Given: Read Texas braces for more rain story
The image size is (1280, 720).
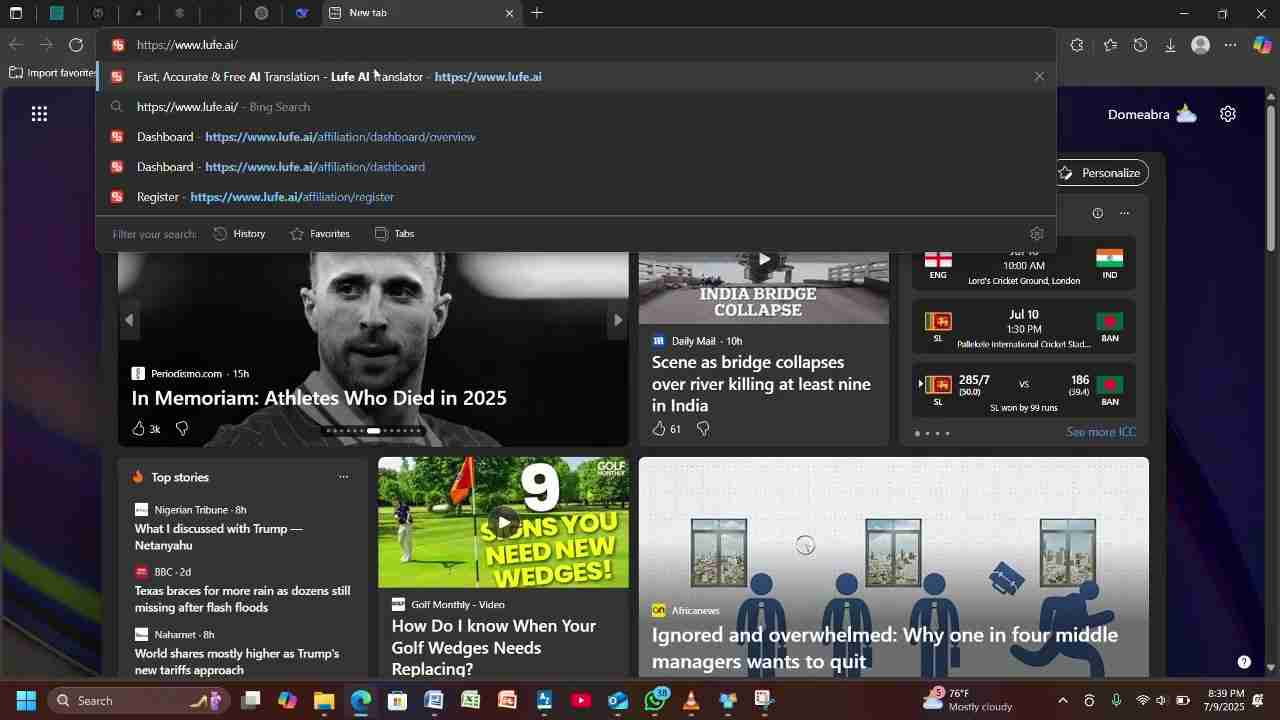Looking at the screenshot, I should tap(243, 599).
